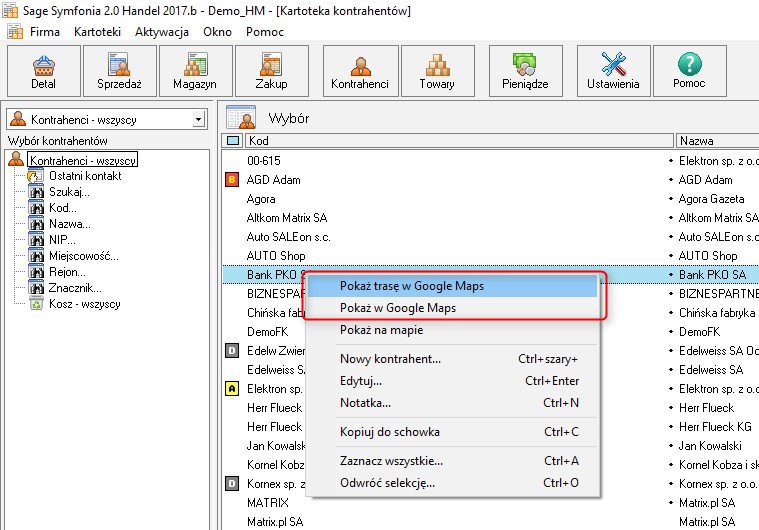Select Miejscowość... in the tree

pos(84,256)
